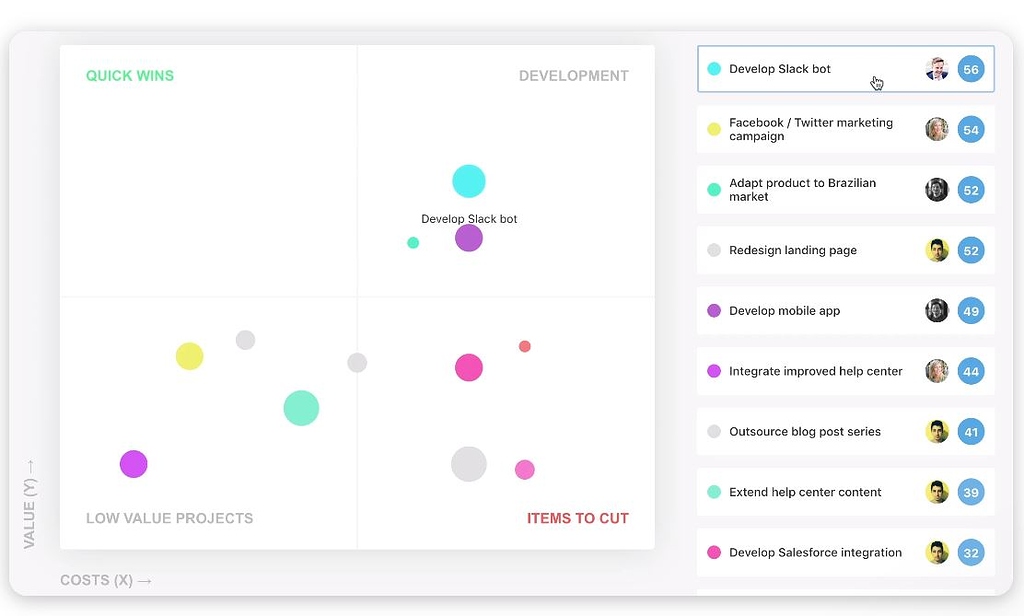Select the 52 score badge on Redesign landing page
1024x616 pixels.
tap(970, 250)
